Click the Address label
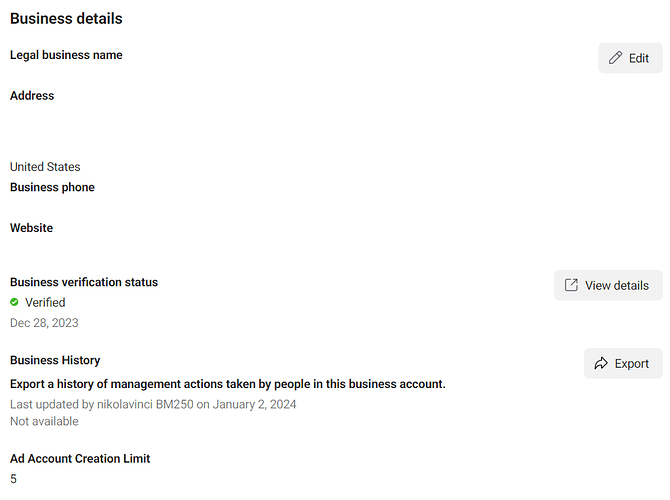 (x=32, y=96)
